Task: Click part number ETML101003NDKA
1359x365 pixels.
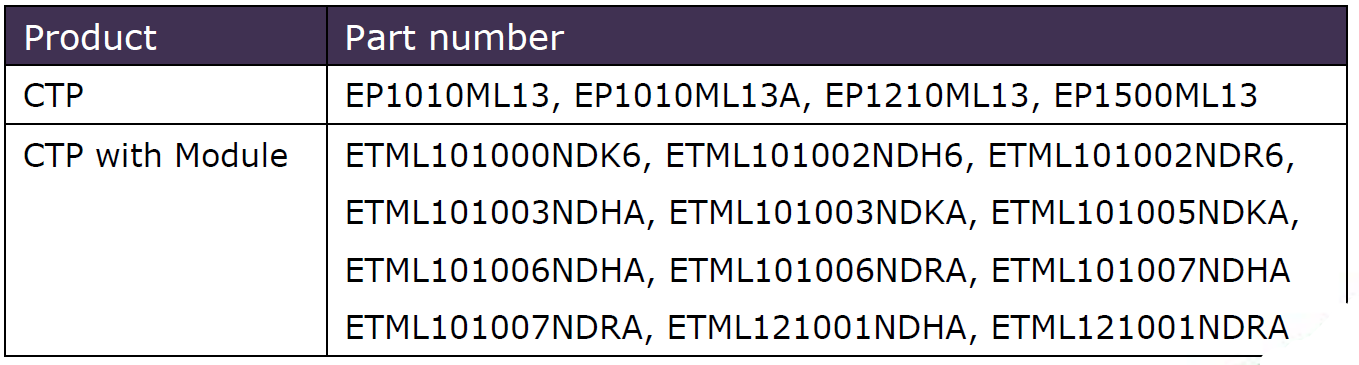Action: tap(821, 213)
